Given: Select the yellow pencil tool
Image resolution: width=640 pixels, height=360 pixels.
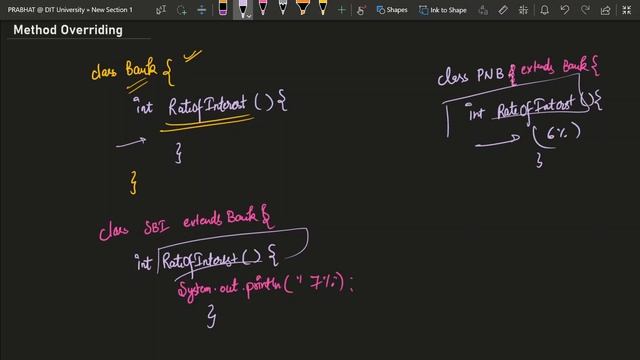Looking at the screenshot, I should coord(323,8).
